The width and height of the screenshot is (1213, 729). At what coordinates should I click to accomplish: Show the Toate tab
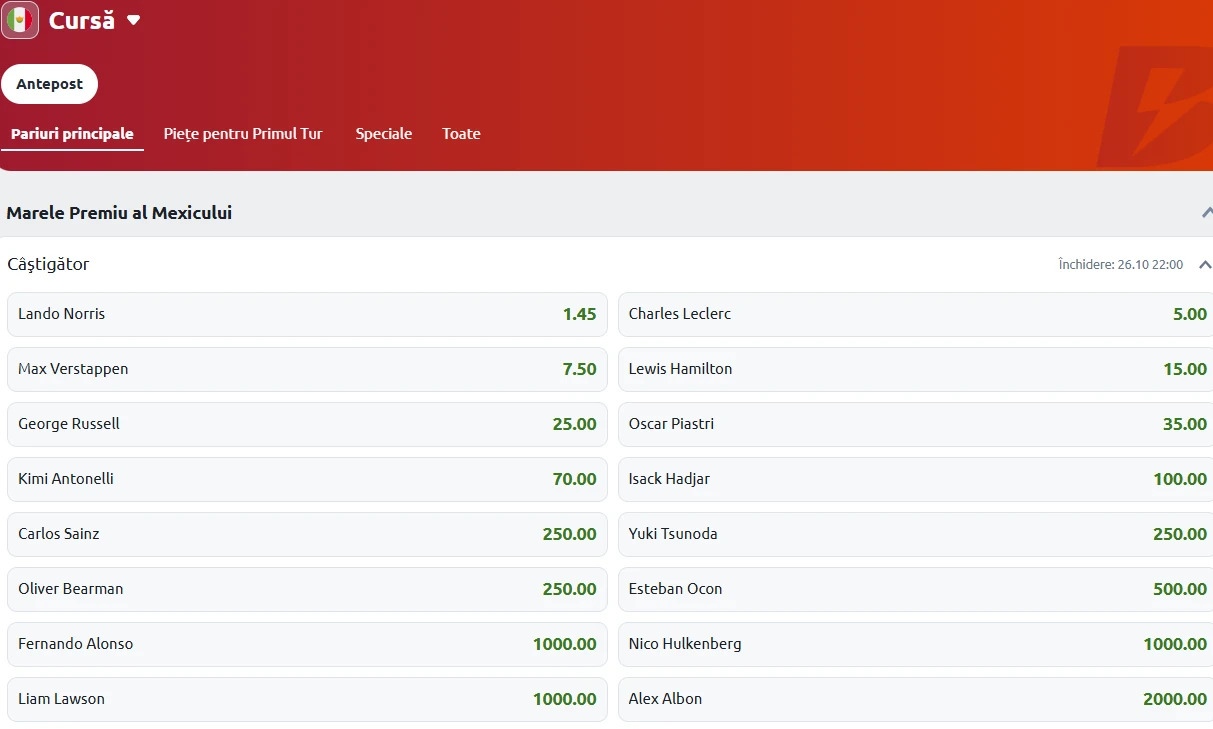coord(461,134)
